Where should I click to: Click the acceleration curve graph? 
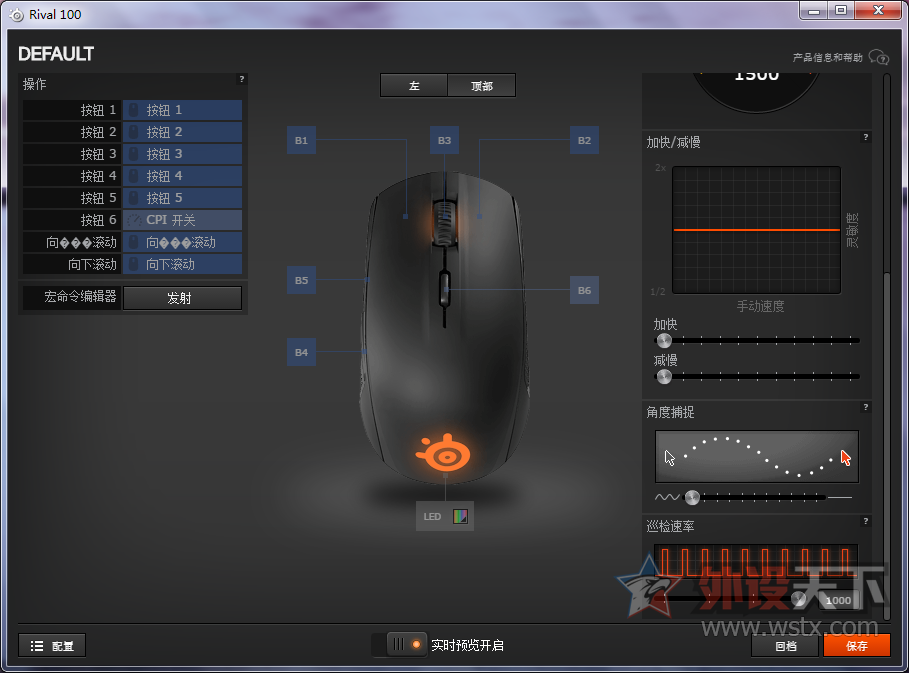tap(757, 230)
